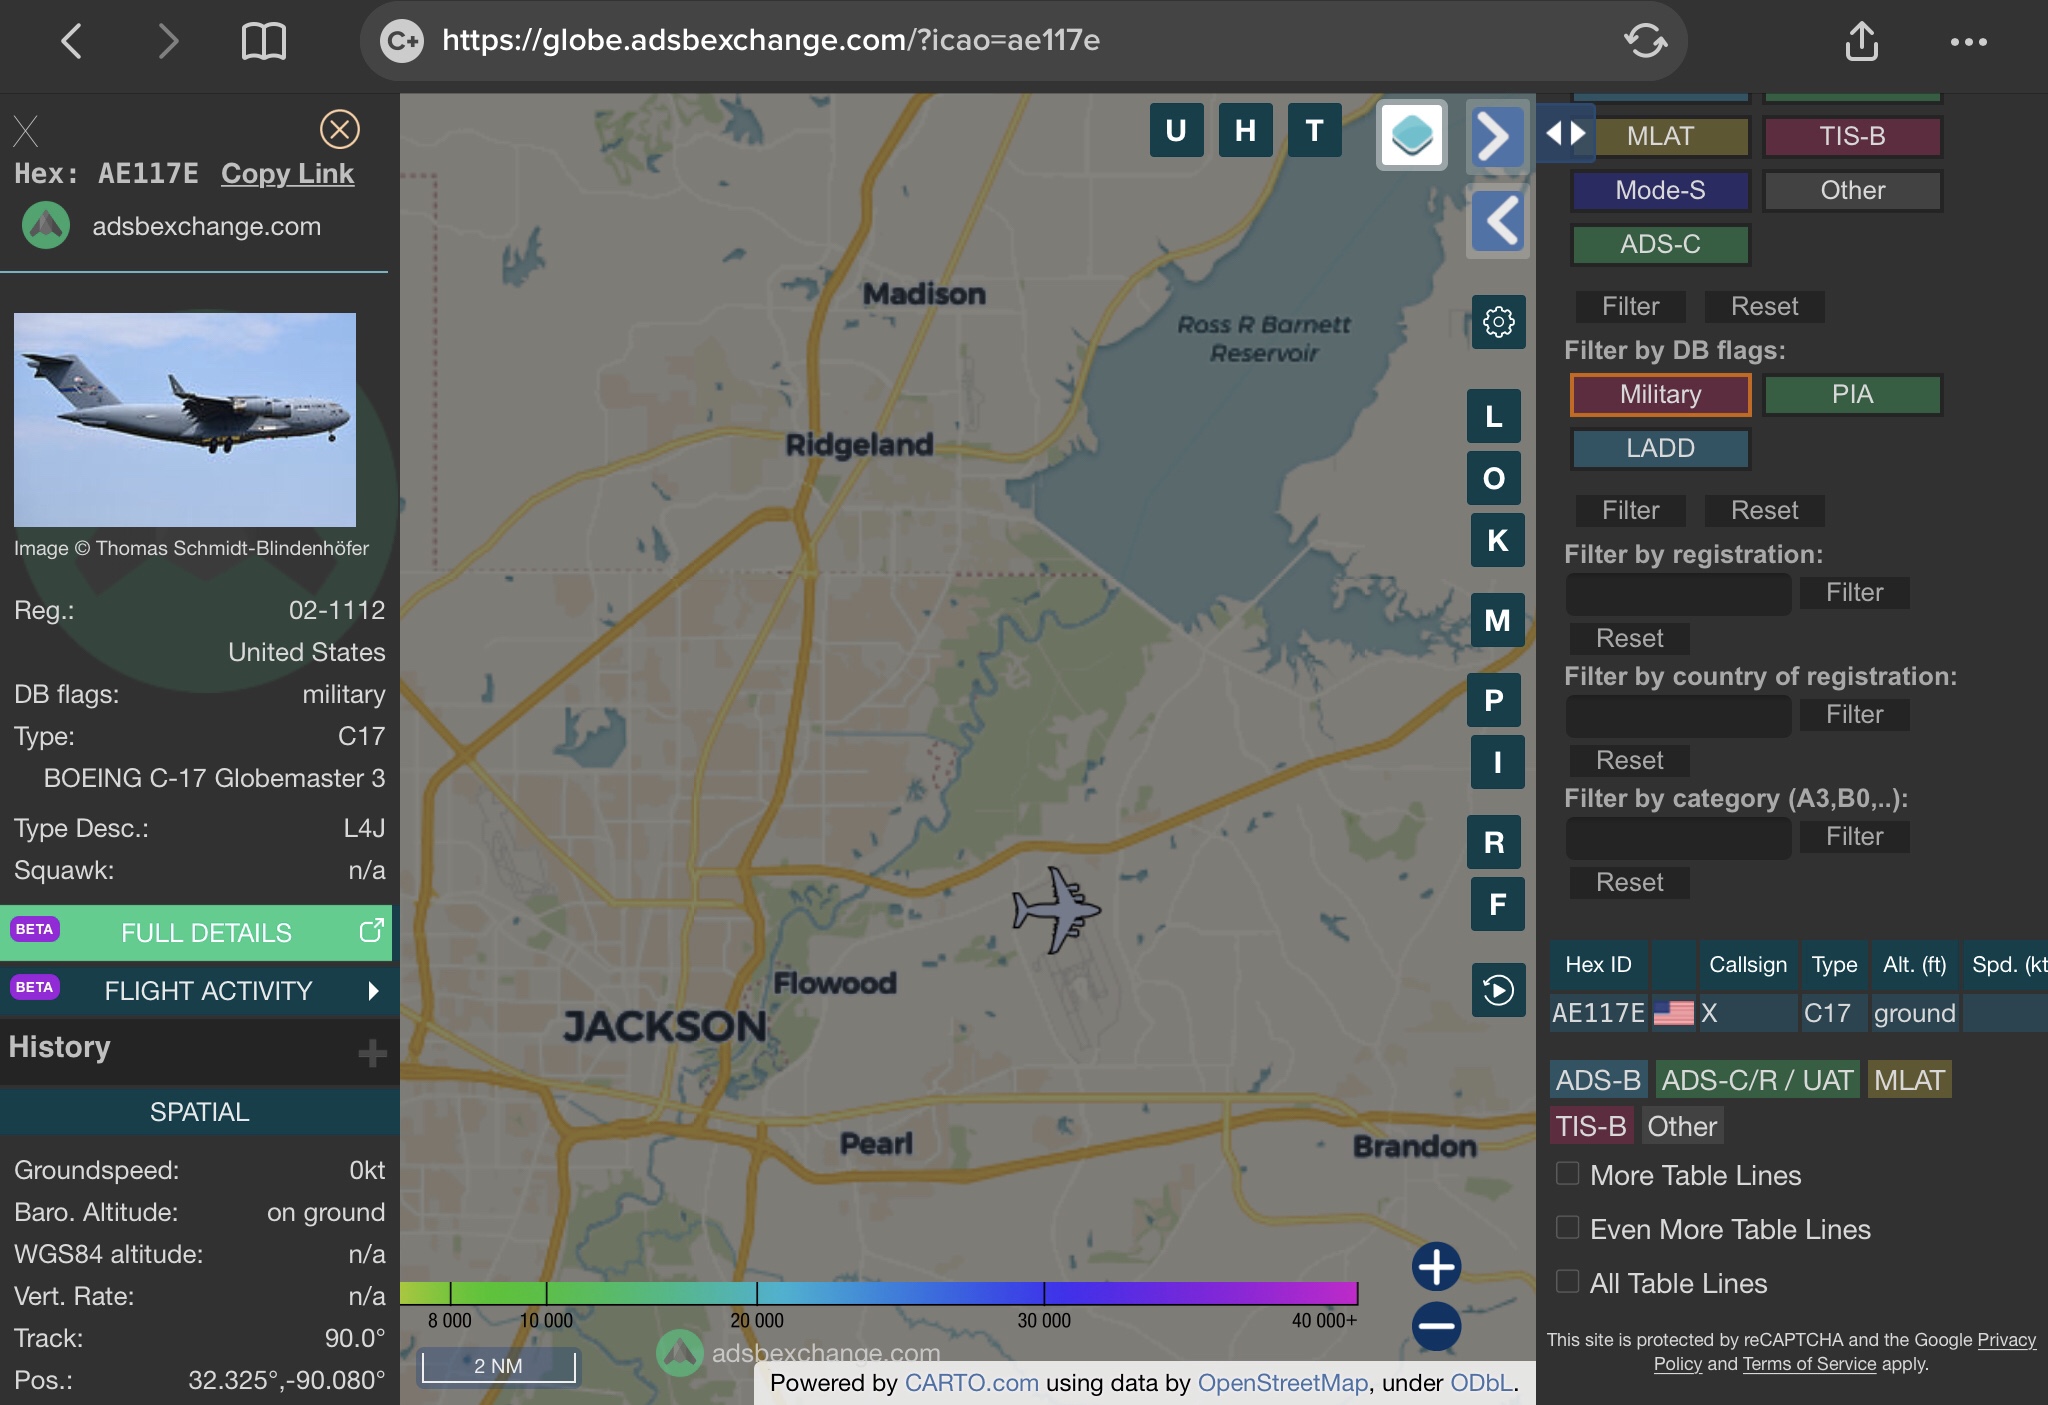Toggle the PIA DB flag filter
Viewport: 2048px width, 1405px height.
pyautogui.click(x=1852, y=394)
